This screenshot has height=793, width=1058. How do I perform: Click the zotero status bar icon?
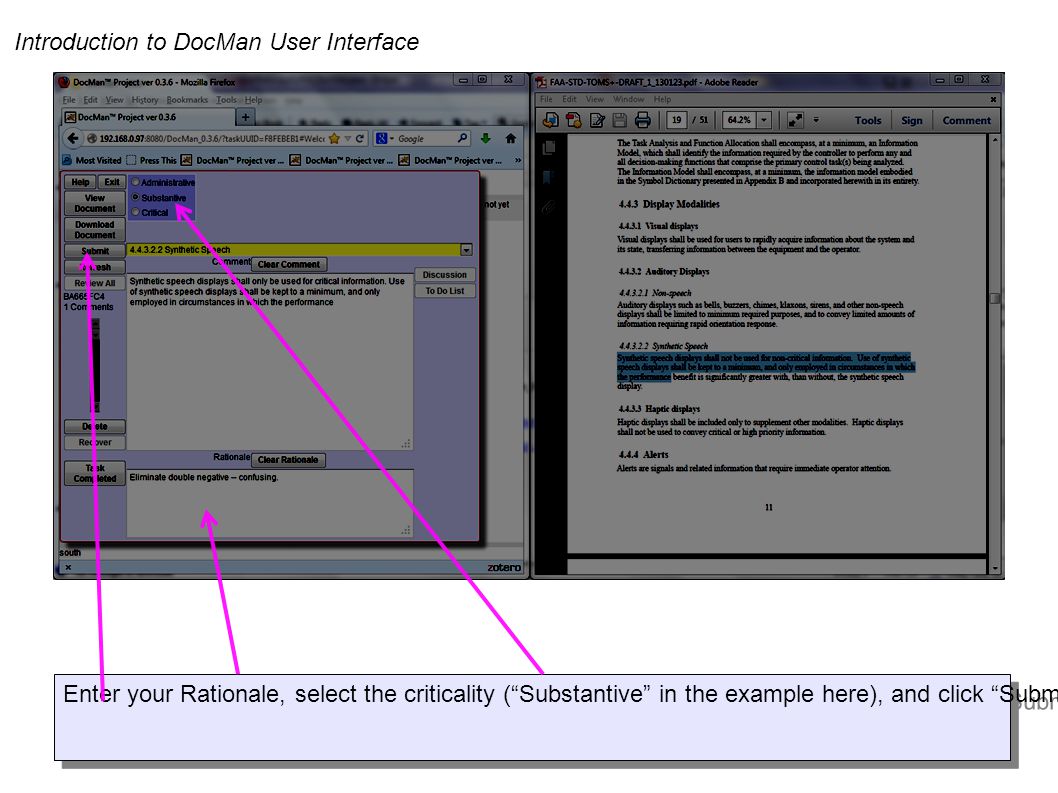pos(504,568)
